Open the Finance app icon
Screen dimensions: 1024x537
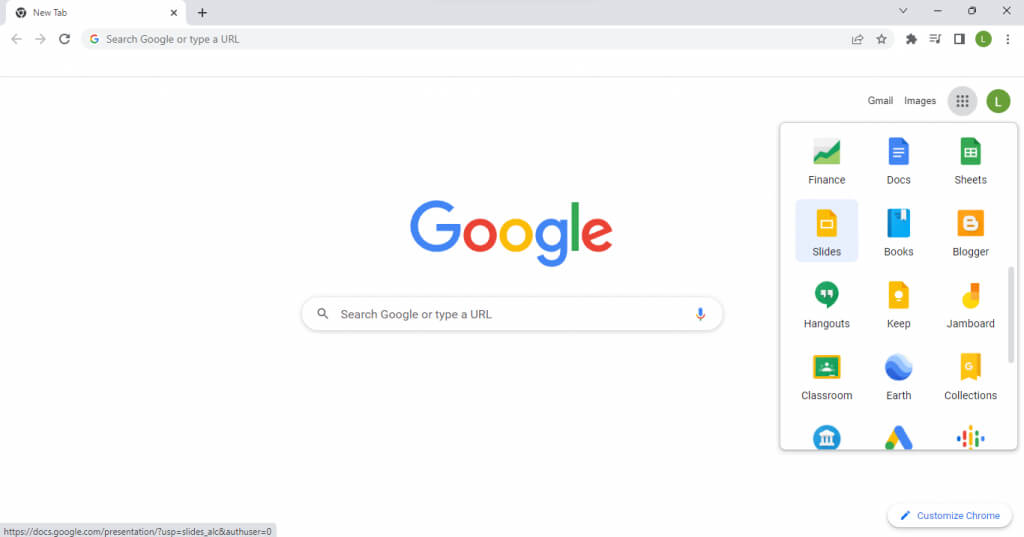point(826,159)
